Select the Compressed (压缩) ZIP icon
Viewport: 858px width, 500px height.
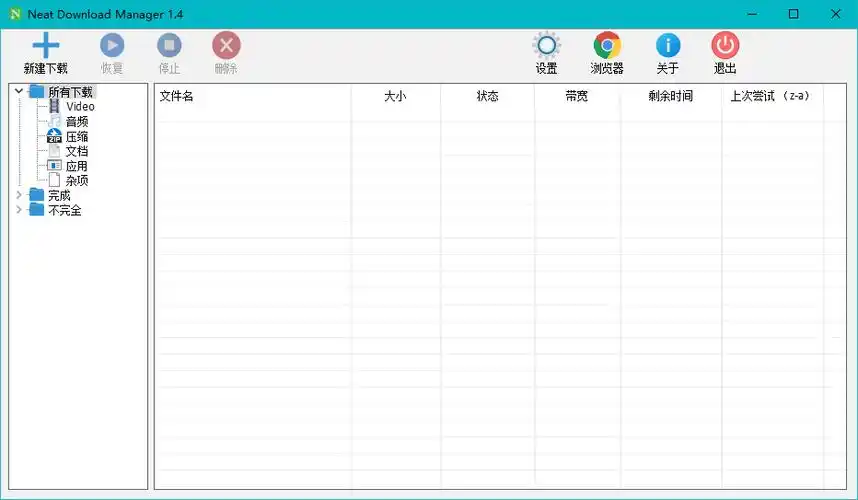coord(54,136)
